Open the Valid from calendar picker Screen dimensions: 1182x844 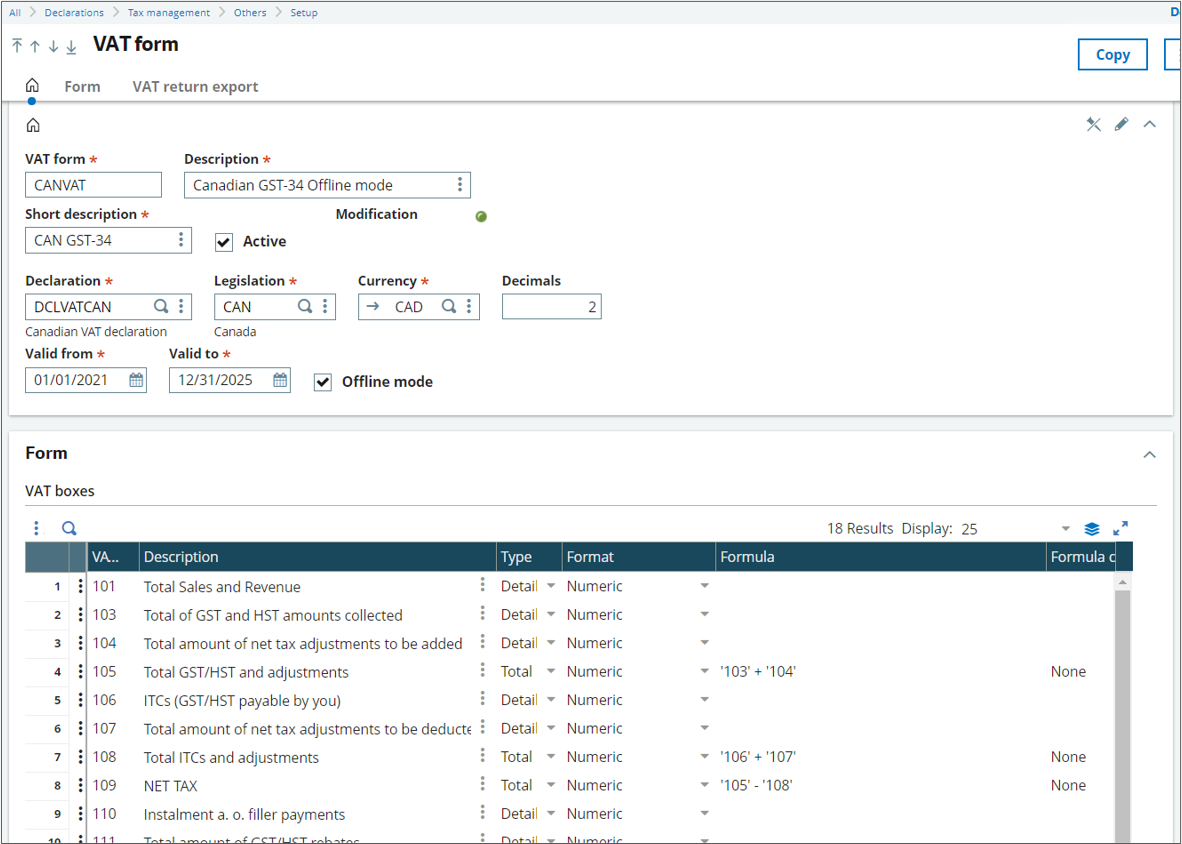pos(136,380)
